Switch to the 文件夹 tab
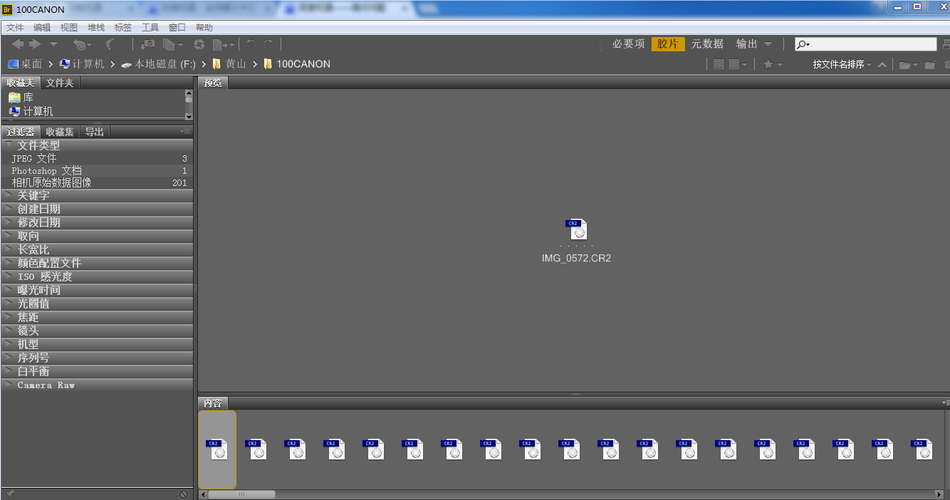 click(59, 83)
